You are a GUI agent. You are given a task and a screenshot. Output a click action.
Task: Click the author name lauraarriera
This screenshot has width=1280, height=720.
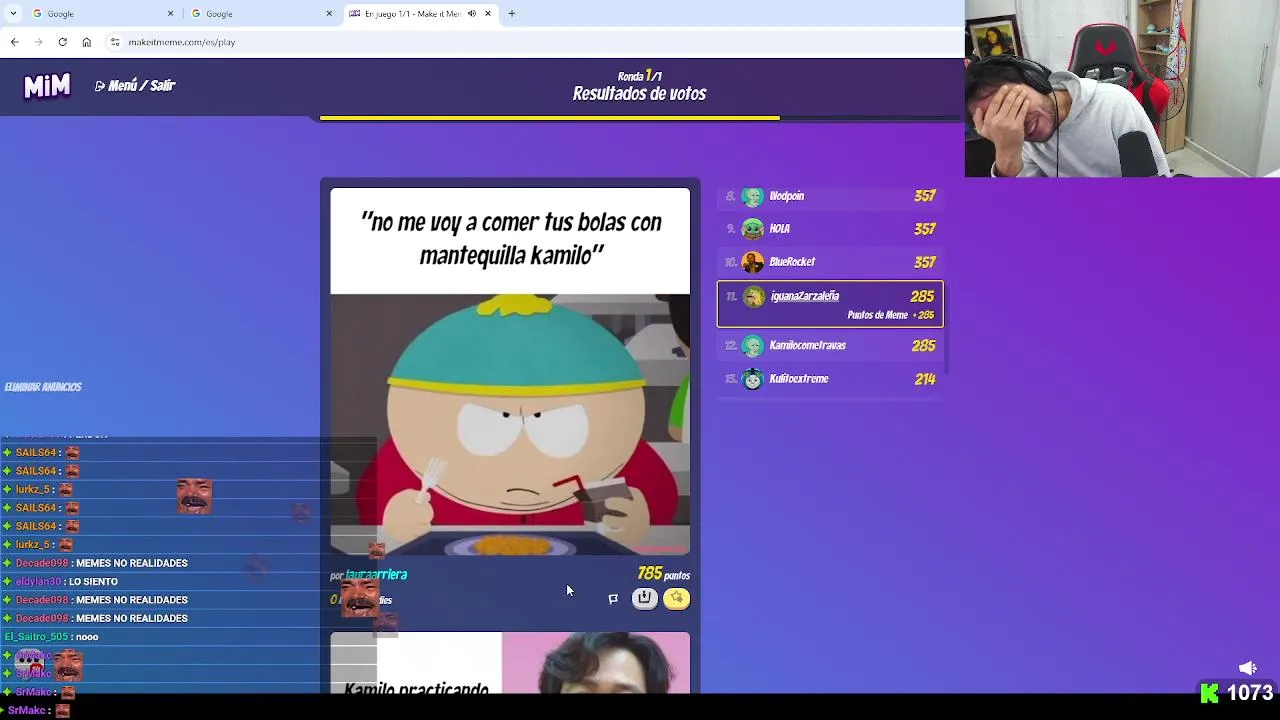click(x=376, y=575)
